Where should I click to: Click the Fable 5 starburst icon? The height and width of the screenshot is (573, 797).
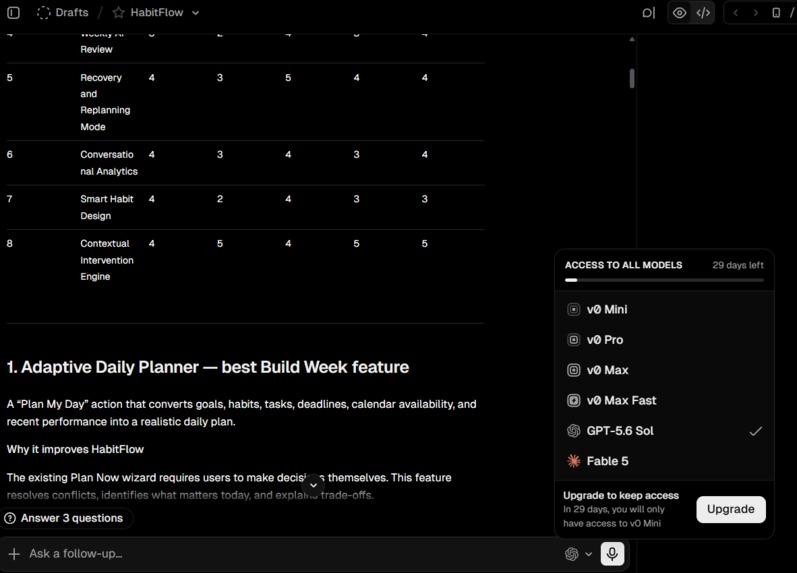(573, 461)
